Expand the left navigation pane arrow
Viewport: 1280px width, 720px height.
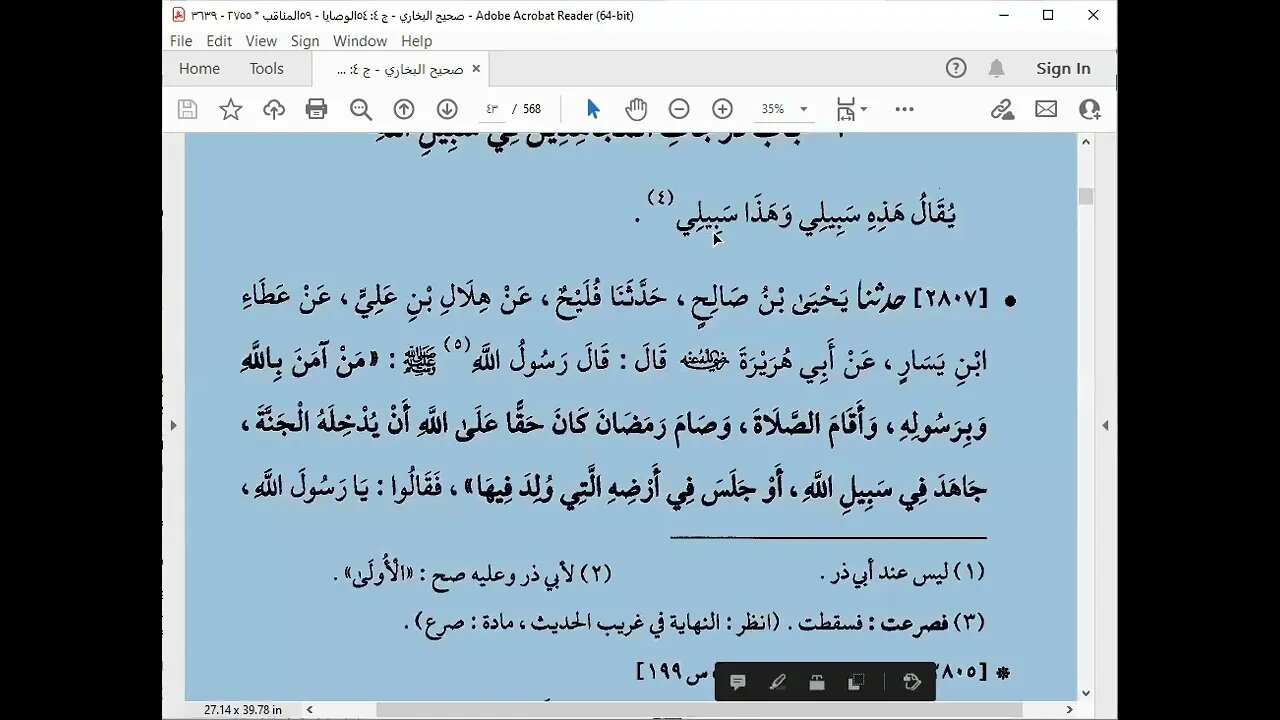(174, 425)
